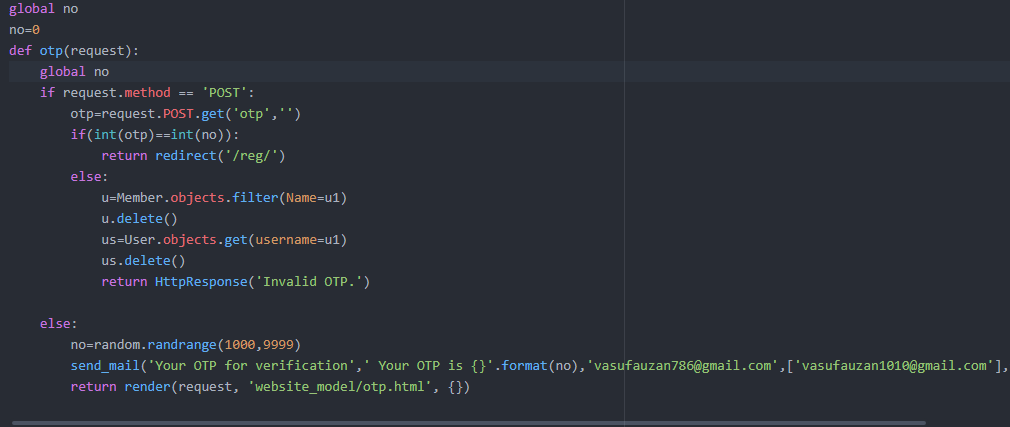This screenshot has width=1010, height=427.
Task: Click "return HttpResponse('Invalid OTP.')" line
Action: [x=236, y=281]
